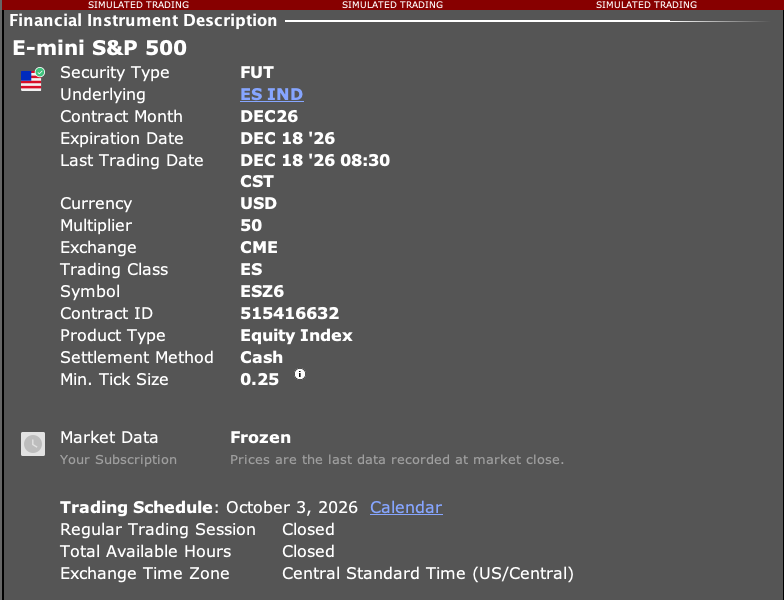Click the Trading Class value ES
784x600 pixels.
pyautogui.click(x=251, y=270)
